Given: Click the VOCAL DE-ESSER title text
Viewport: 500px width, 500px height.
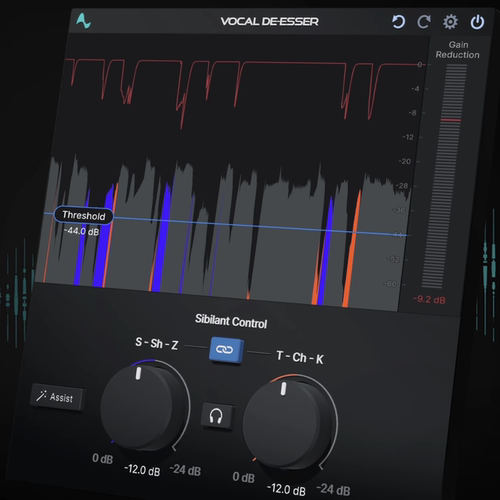Looking at the screenshot, I should (x=269, y=22).
